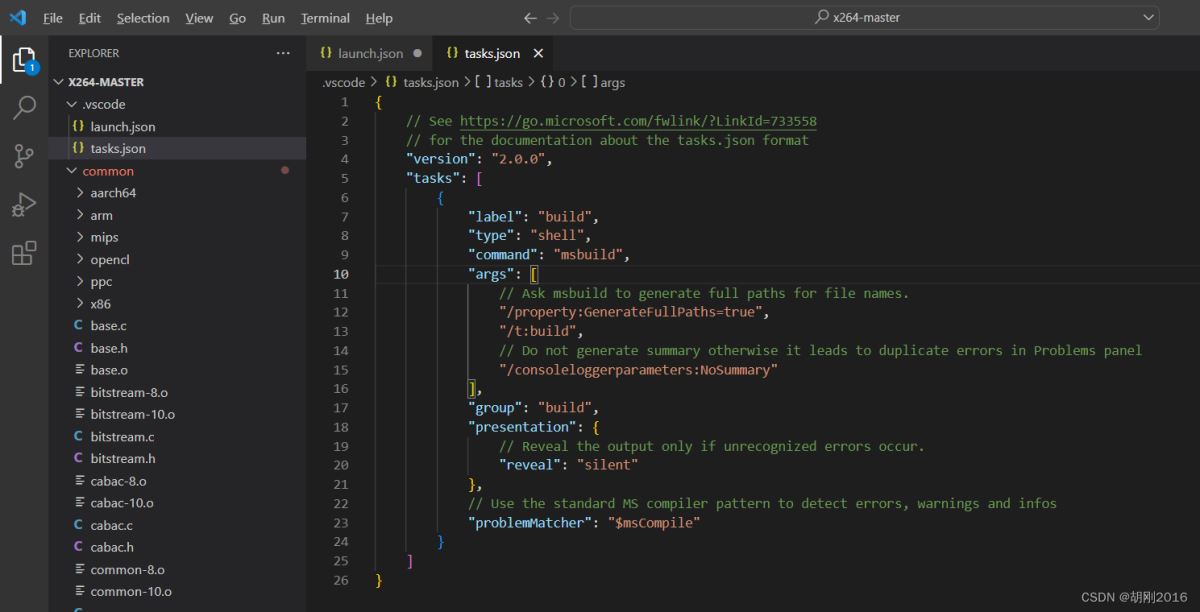Go back using the navigation arrow

[x=530, y=18]
